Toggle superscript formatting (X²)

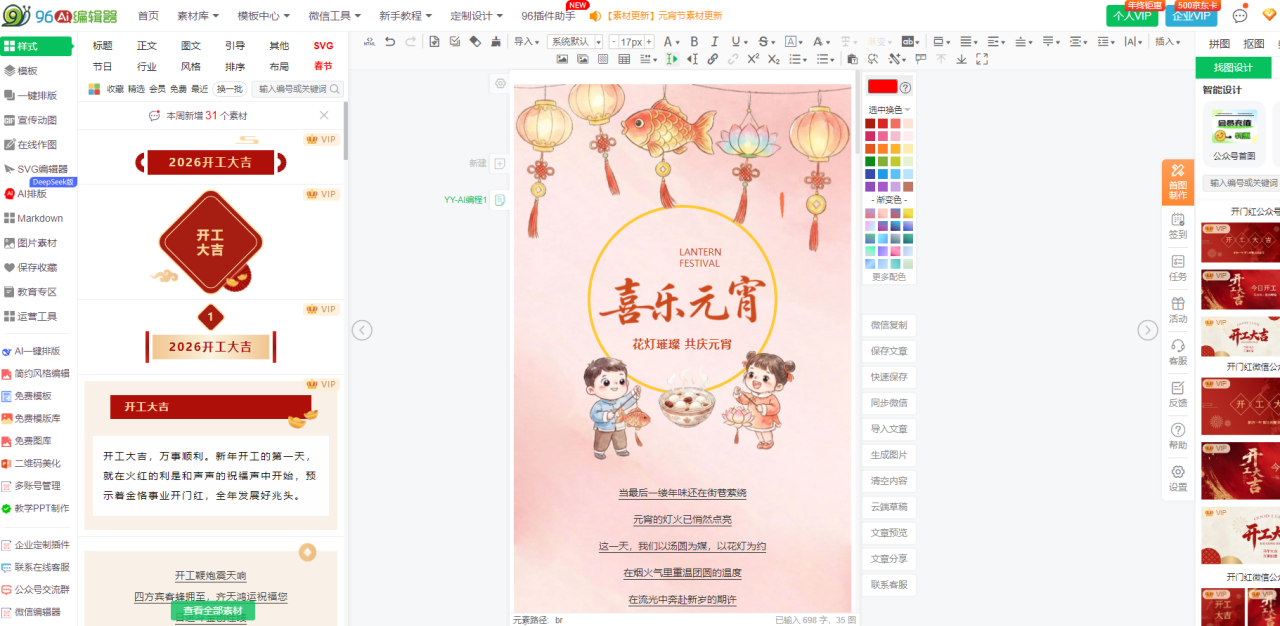coord(753,59)
